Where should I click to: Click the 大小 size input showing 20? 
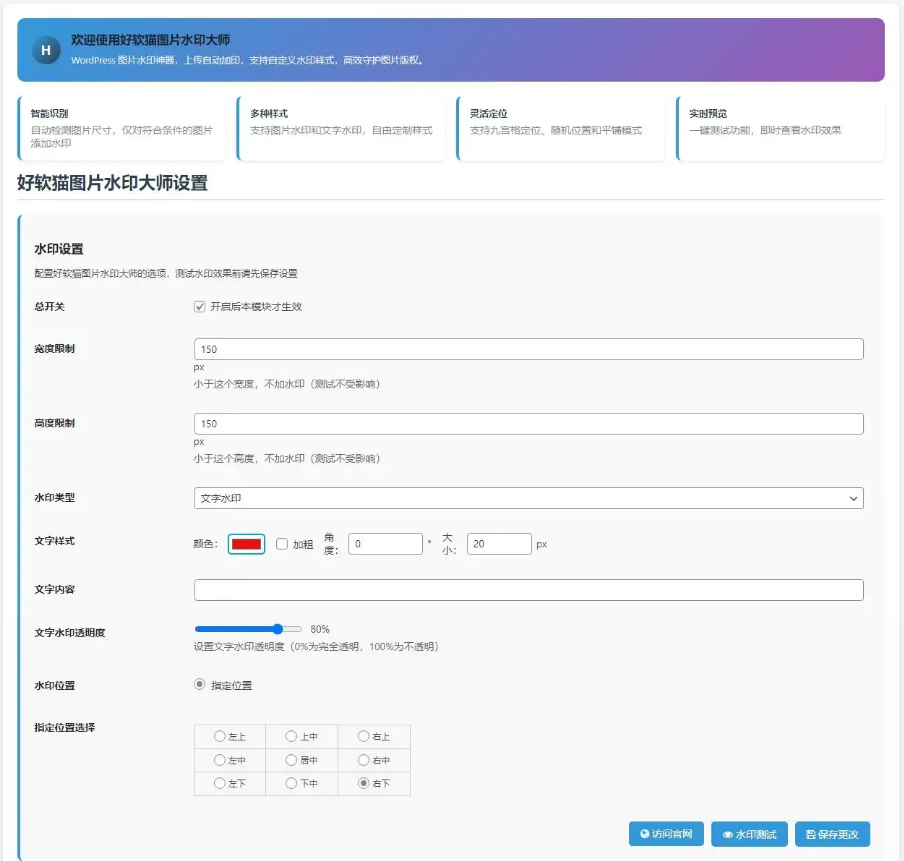pyautogui.click(x=500, y=543)
